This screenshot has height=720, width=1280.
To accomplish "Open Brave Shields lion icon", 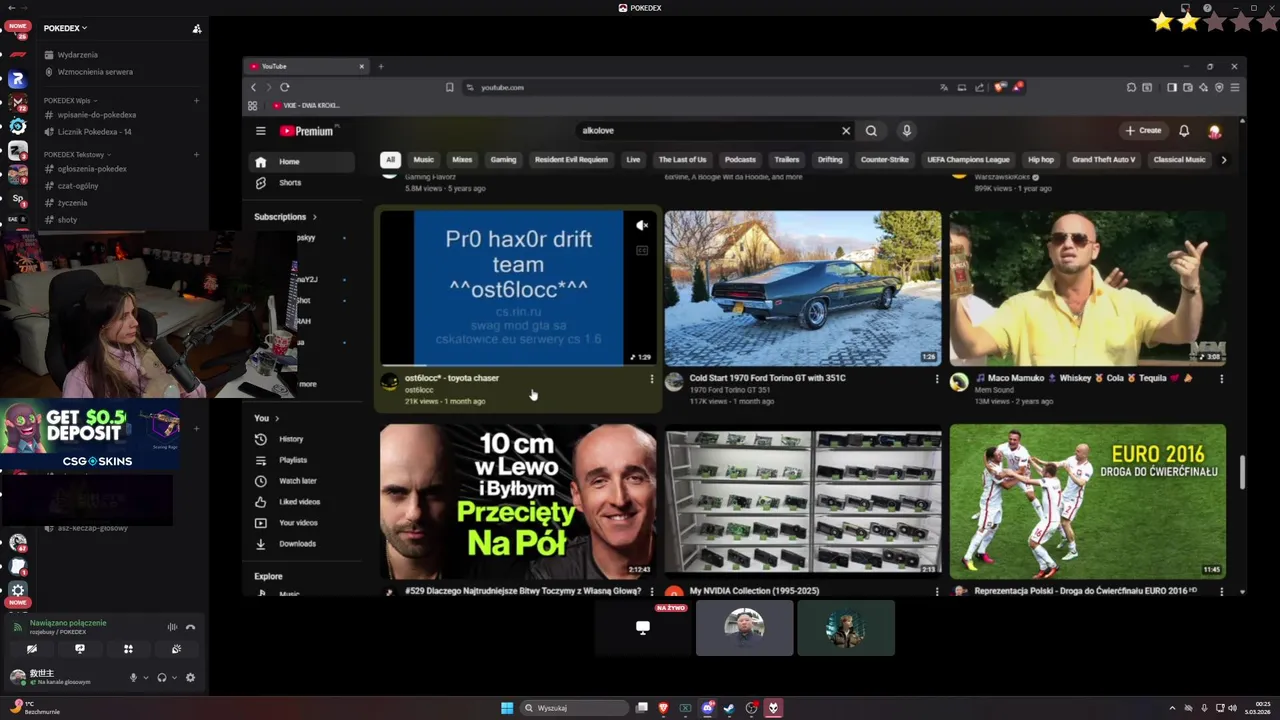I will 999,87.
